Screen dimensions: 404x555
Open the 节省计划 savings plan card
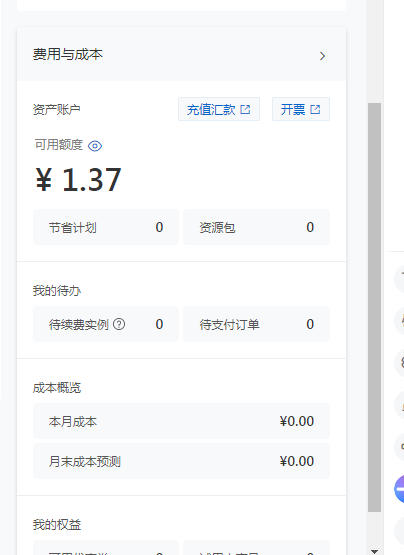[106, 227]
